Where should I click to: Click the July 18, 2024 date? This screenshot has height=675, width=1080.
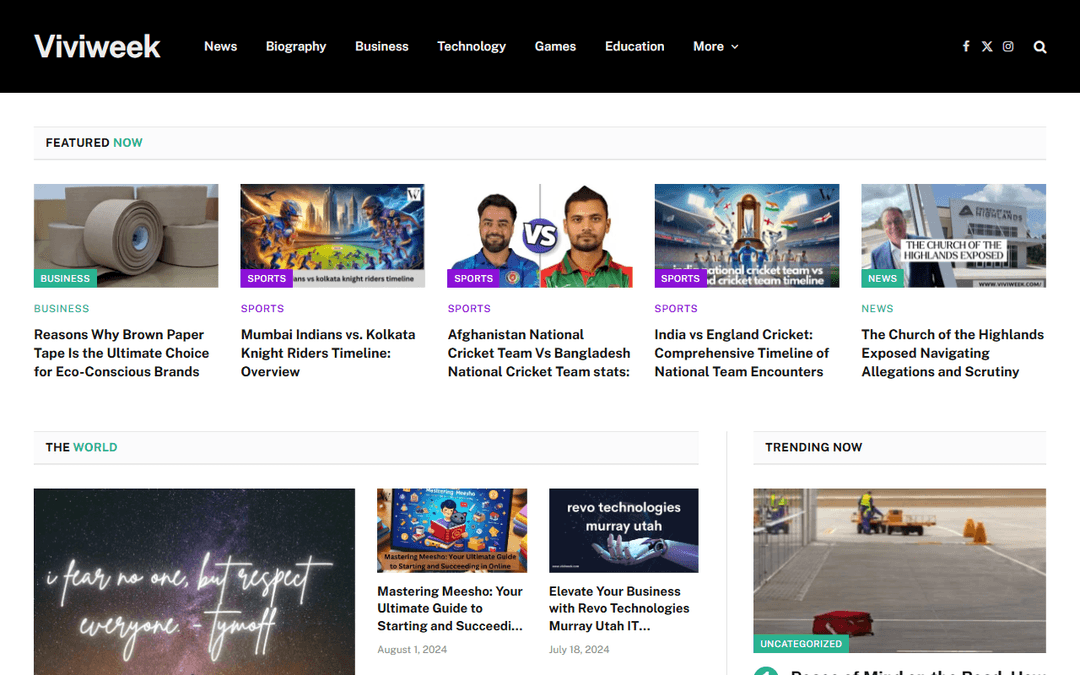click(579, 649)
